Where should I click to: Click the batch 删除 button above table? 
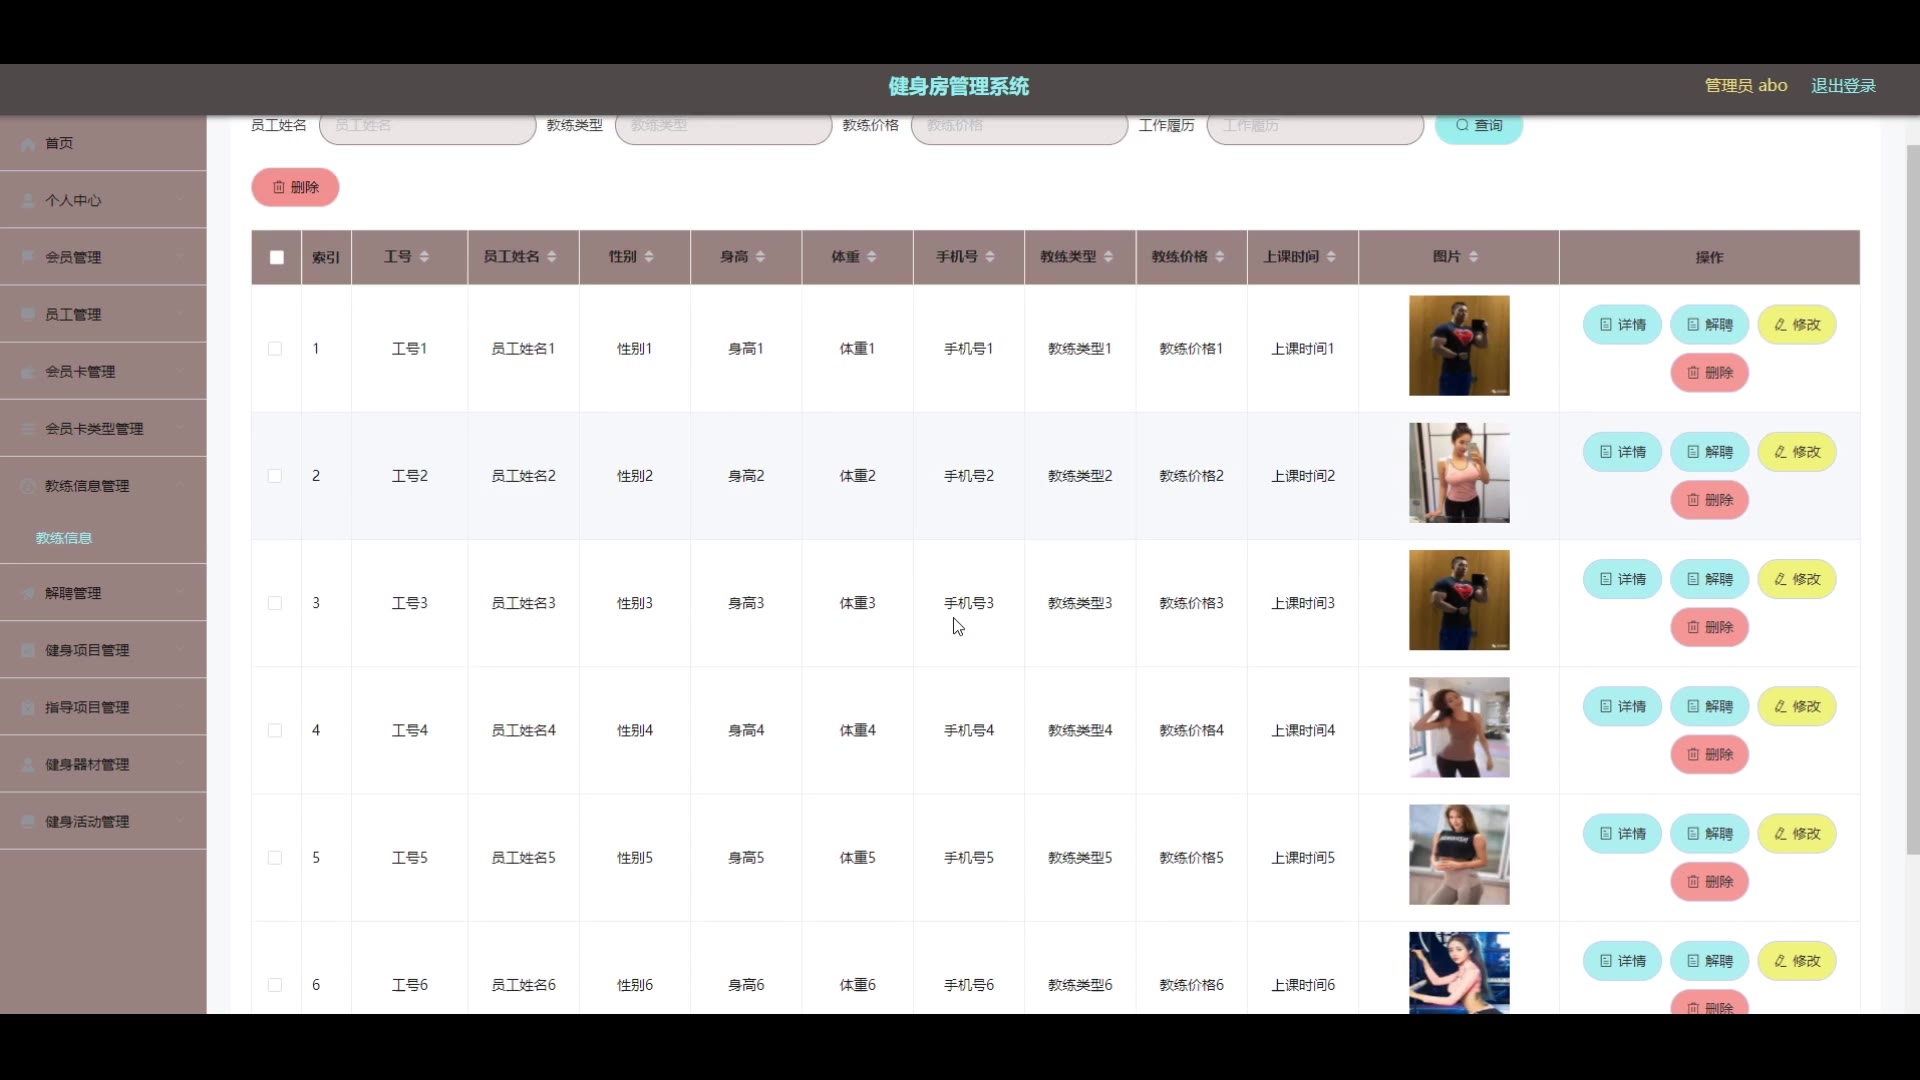pos(295,187)
